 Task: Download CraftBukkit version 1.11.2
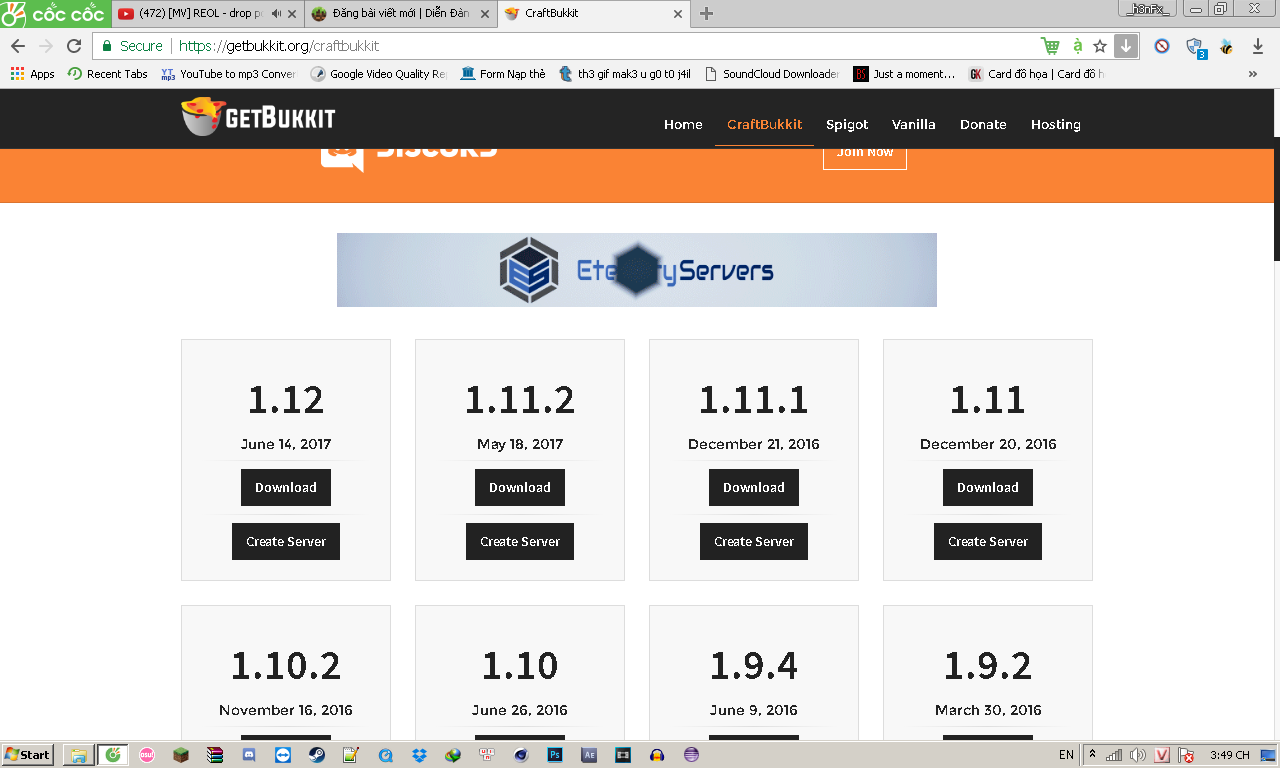(520, 487)
